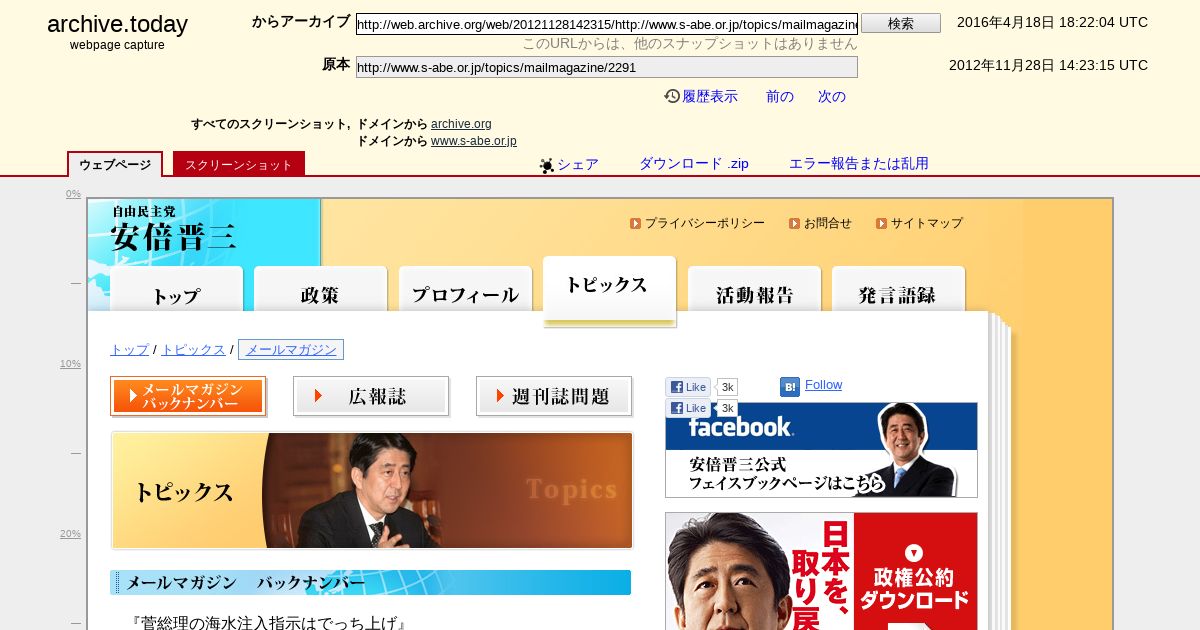Viewport: 1200px width, 630px height.
Task: Jump to the 10% page marker
Action: 70,364
